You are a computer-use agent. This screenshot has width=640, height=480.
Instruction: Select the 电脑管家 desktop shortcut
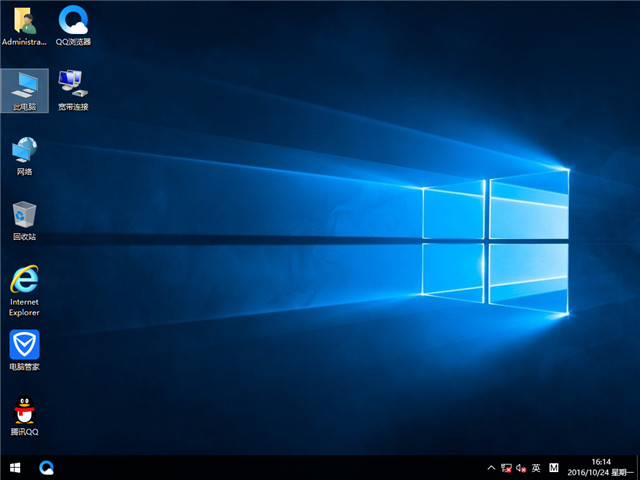click(25, 350)
